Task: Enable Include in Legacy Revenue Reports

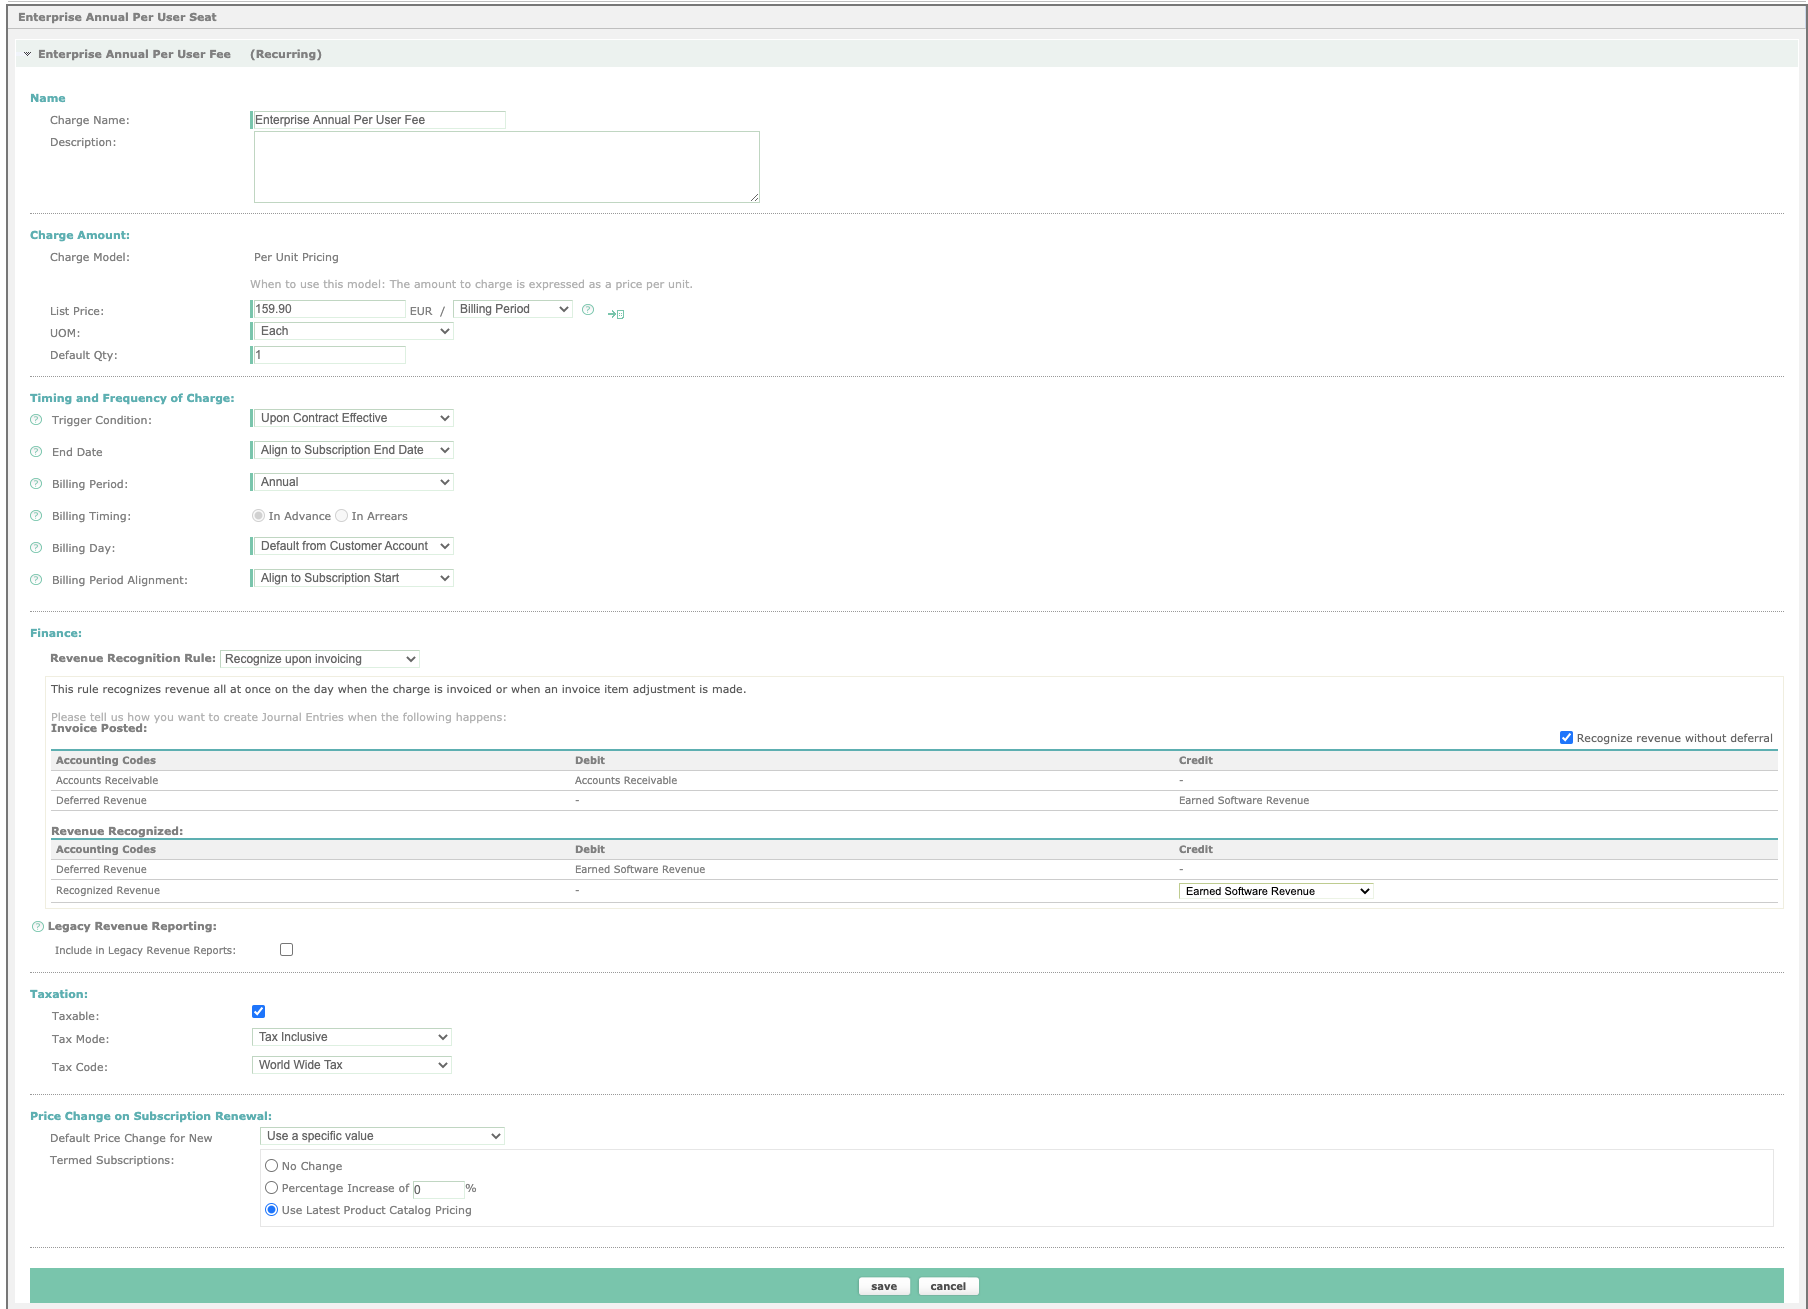Action: pos(286,949)
